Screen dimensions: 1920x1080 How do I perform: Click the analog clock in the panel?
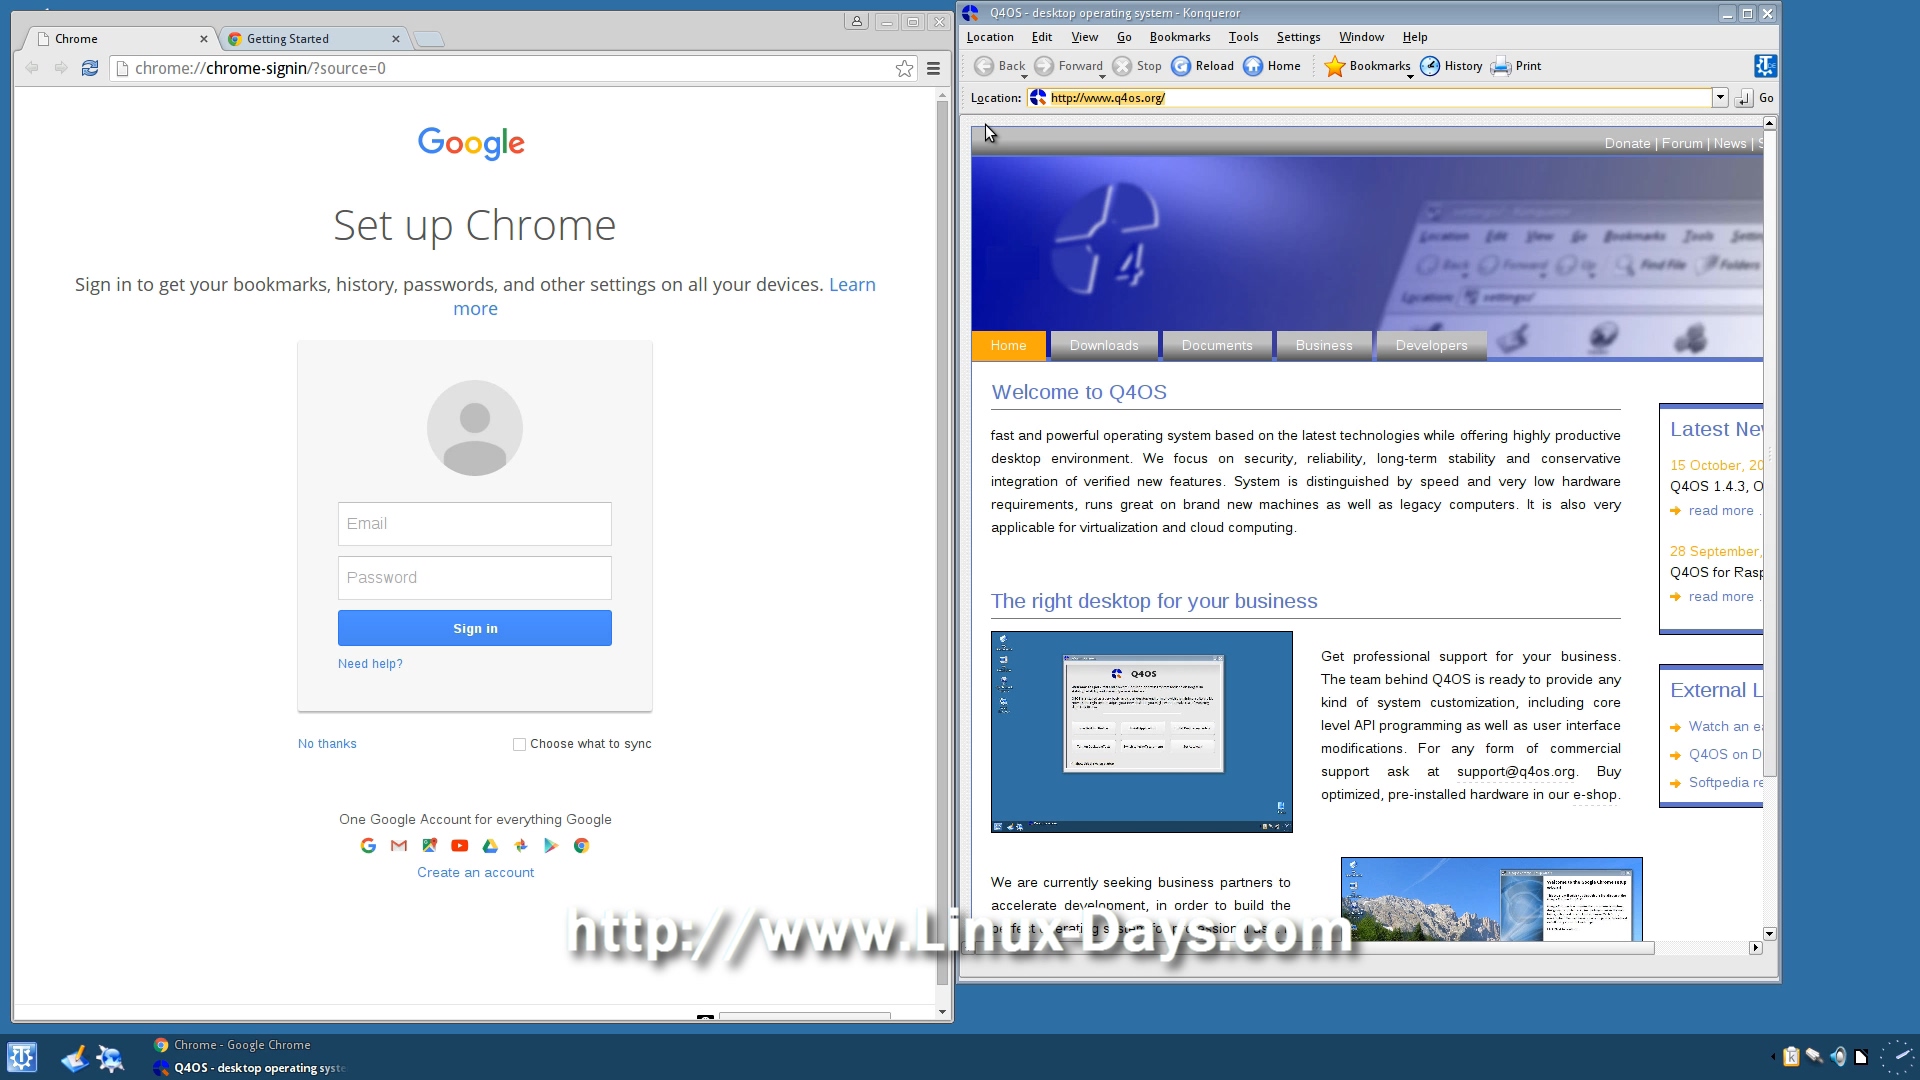coord(1897,1057)
